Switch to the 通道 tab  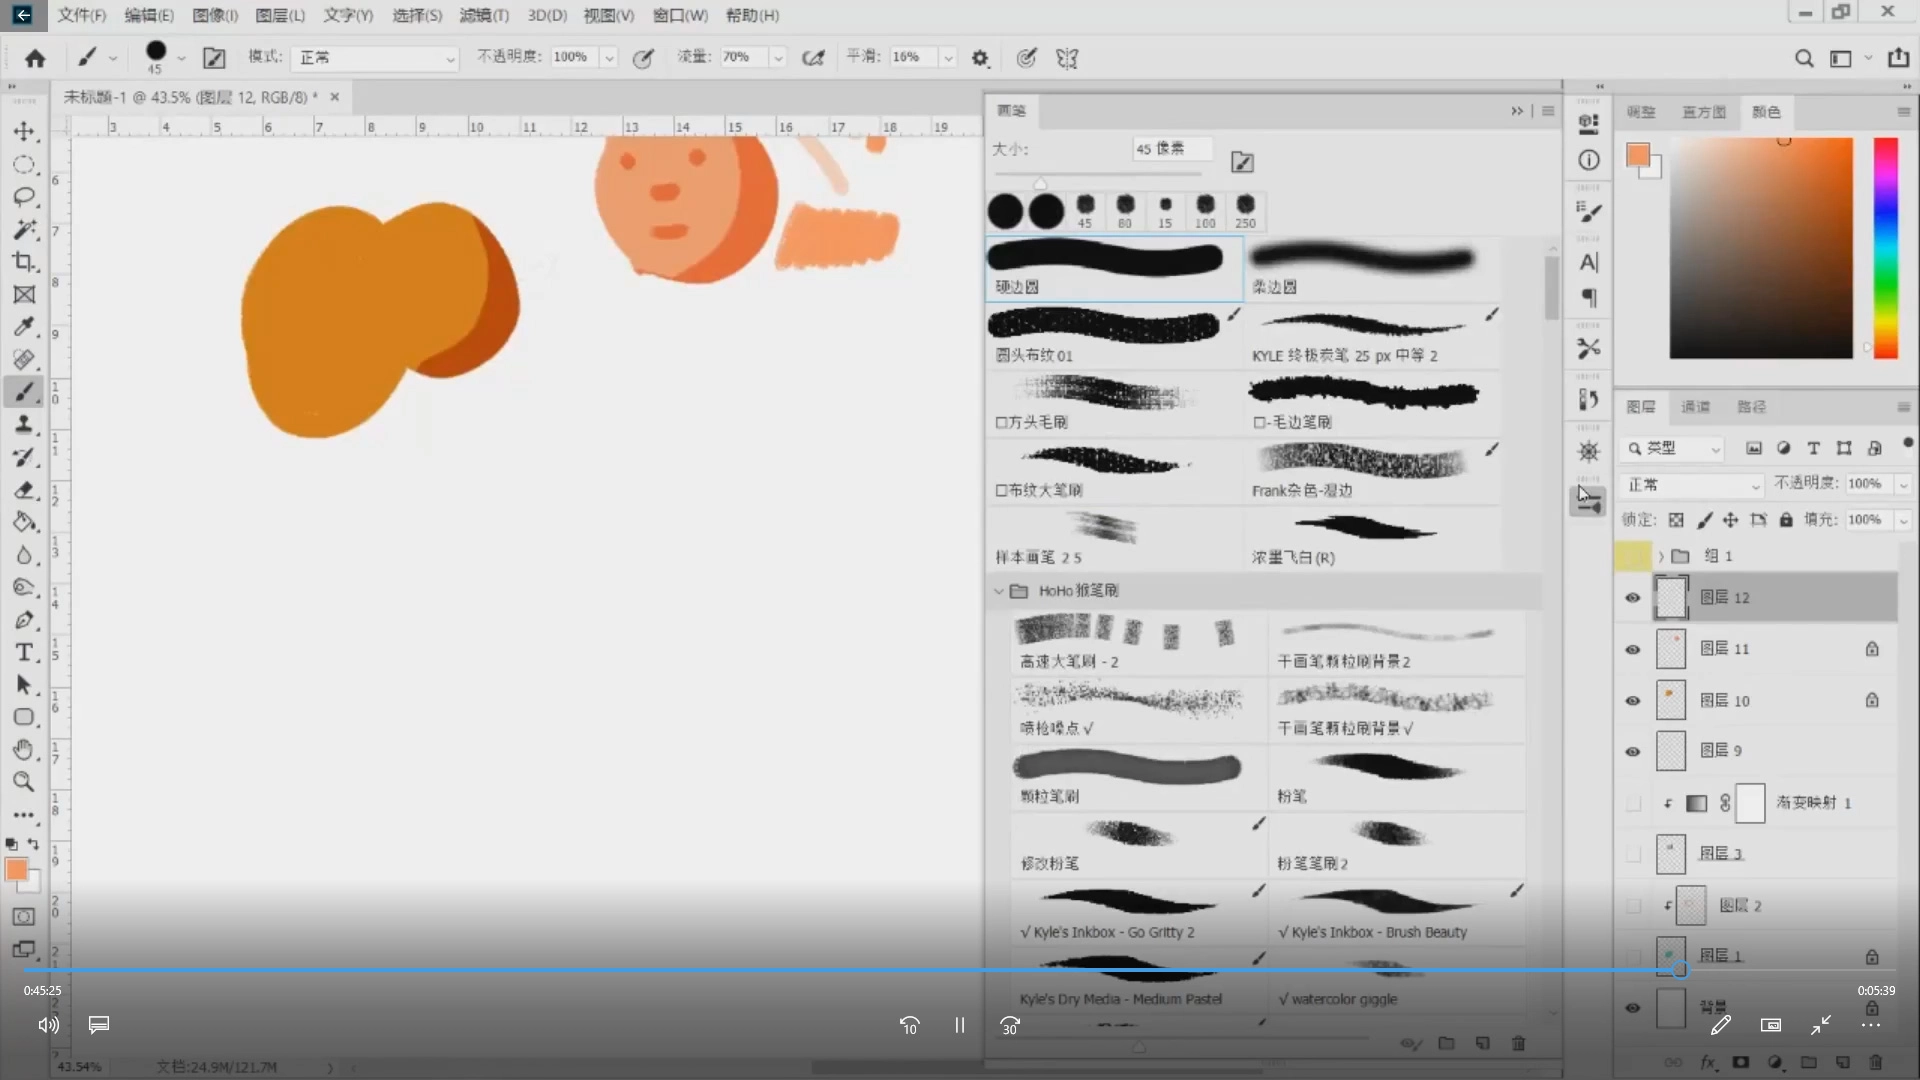point(1695,407)
